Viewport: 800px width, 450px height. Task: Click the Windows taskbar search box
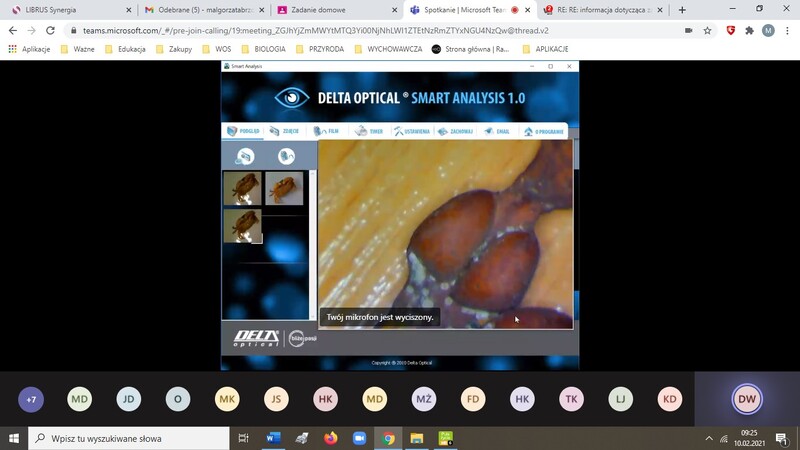(x=130, y=438)
